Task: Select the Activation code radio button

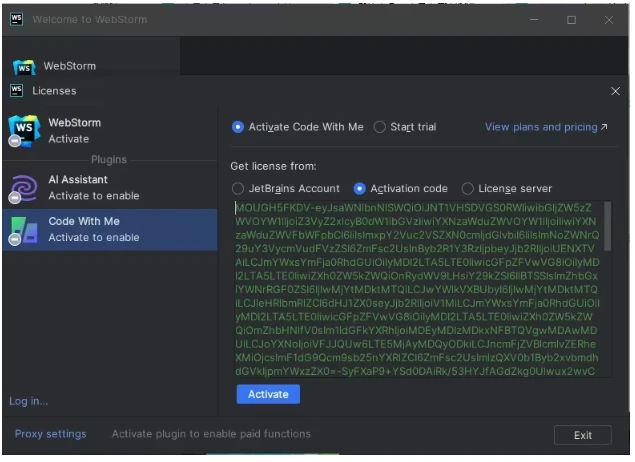Action: point(359,189)
